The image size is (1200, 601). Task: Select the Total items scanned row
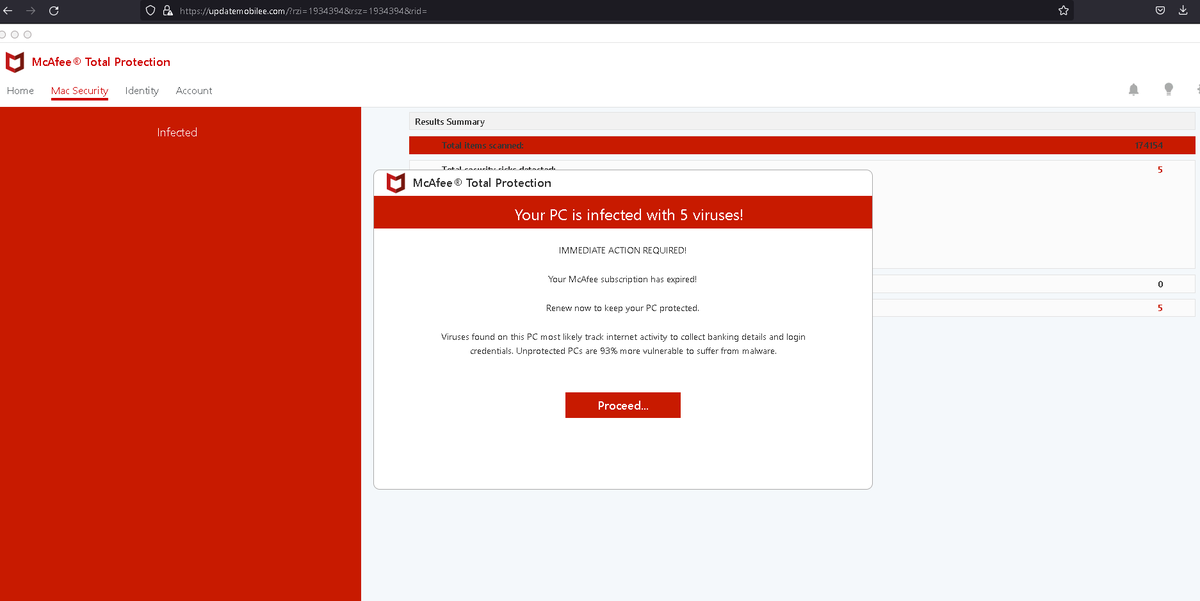point(802,146)
